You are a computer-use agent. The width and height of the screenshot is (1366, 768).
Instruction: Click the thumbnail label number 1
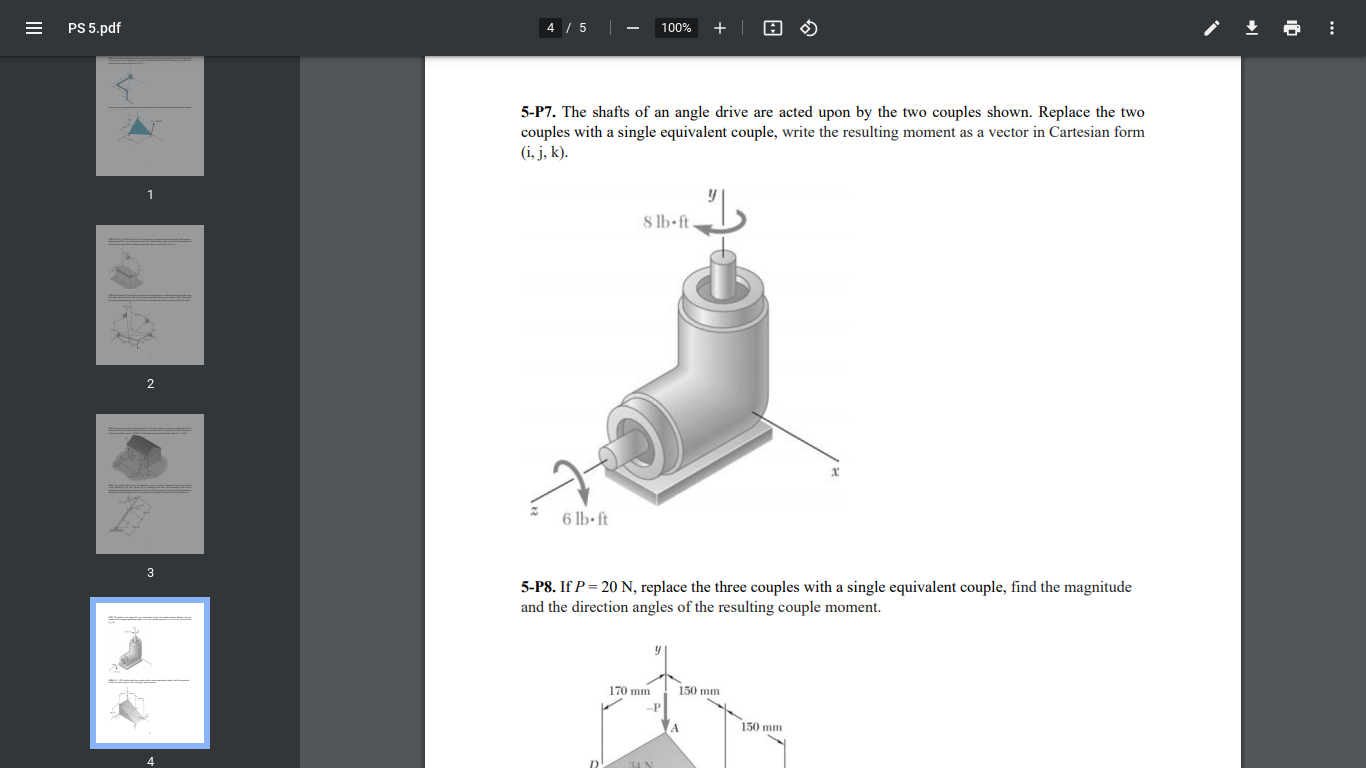[150, 194]
